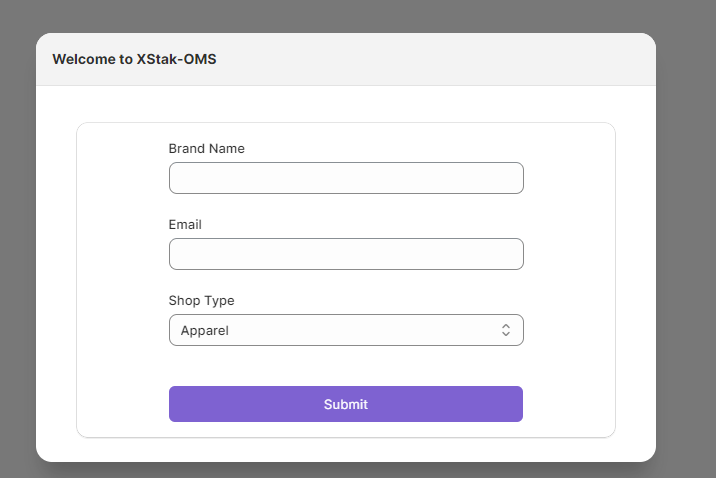Screen dimensions: 716x478
Task: Click white gap between header and form card
Action: click(x=346, y=104)
